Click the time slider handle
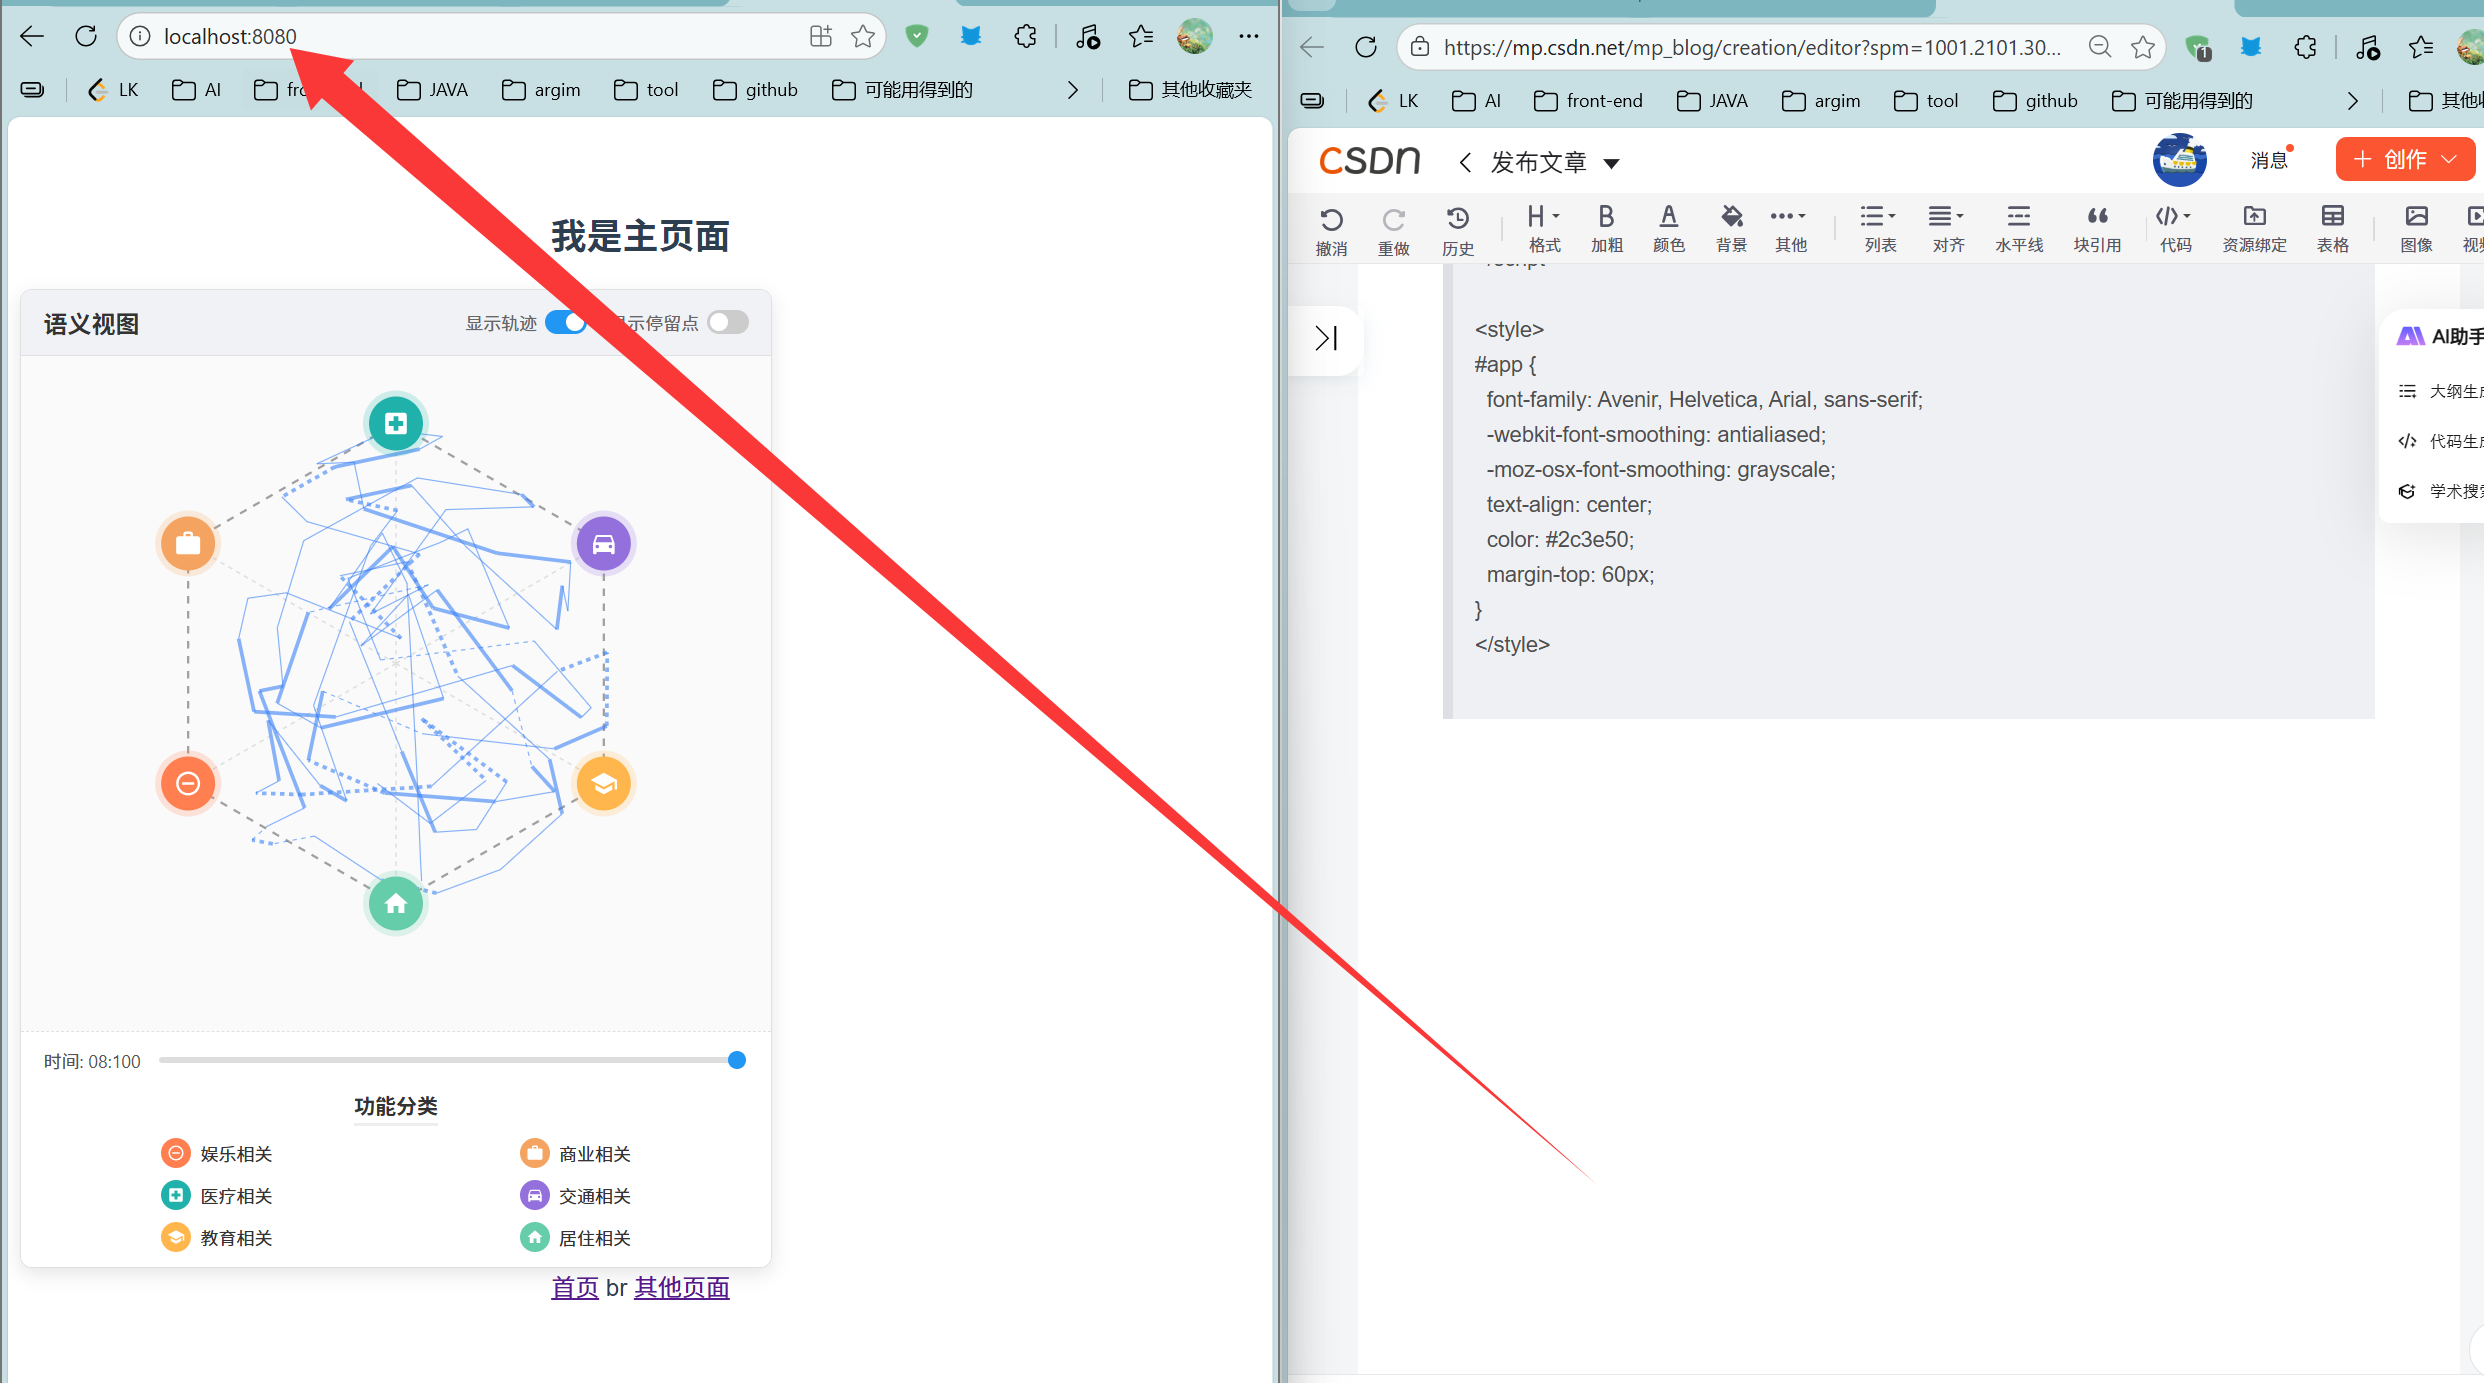The image size is (2484, 1383). coord(737,1060)
